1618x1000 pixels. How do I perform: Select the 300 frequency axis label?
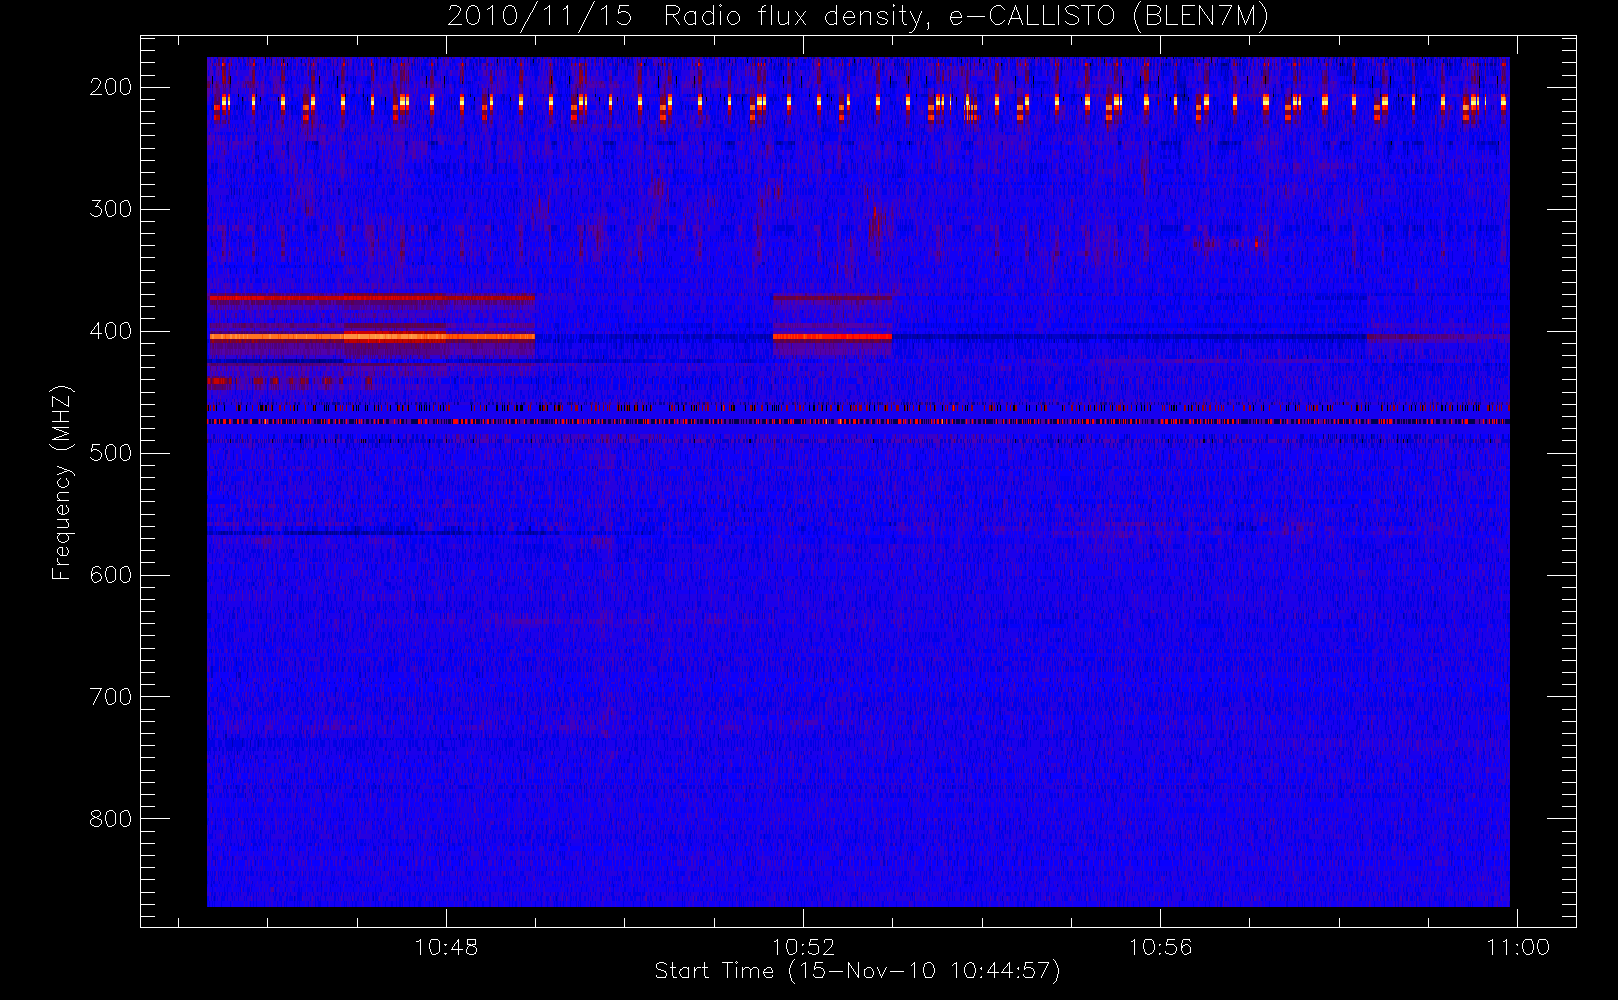tap(111, 209)
